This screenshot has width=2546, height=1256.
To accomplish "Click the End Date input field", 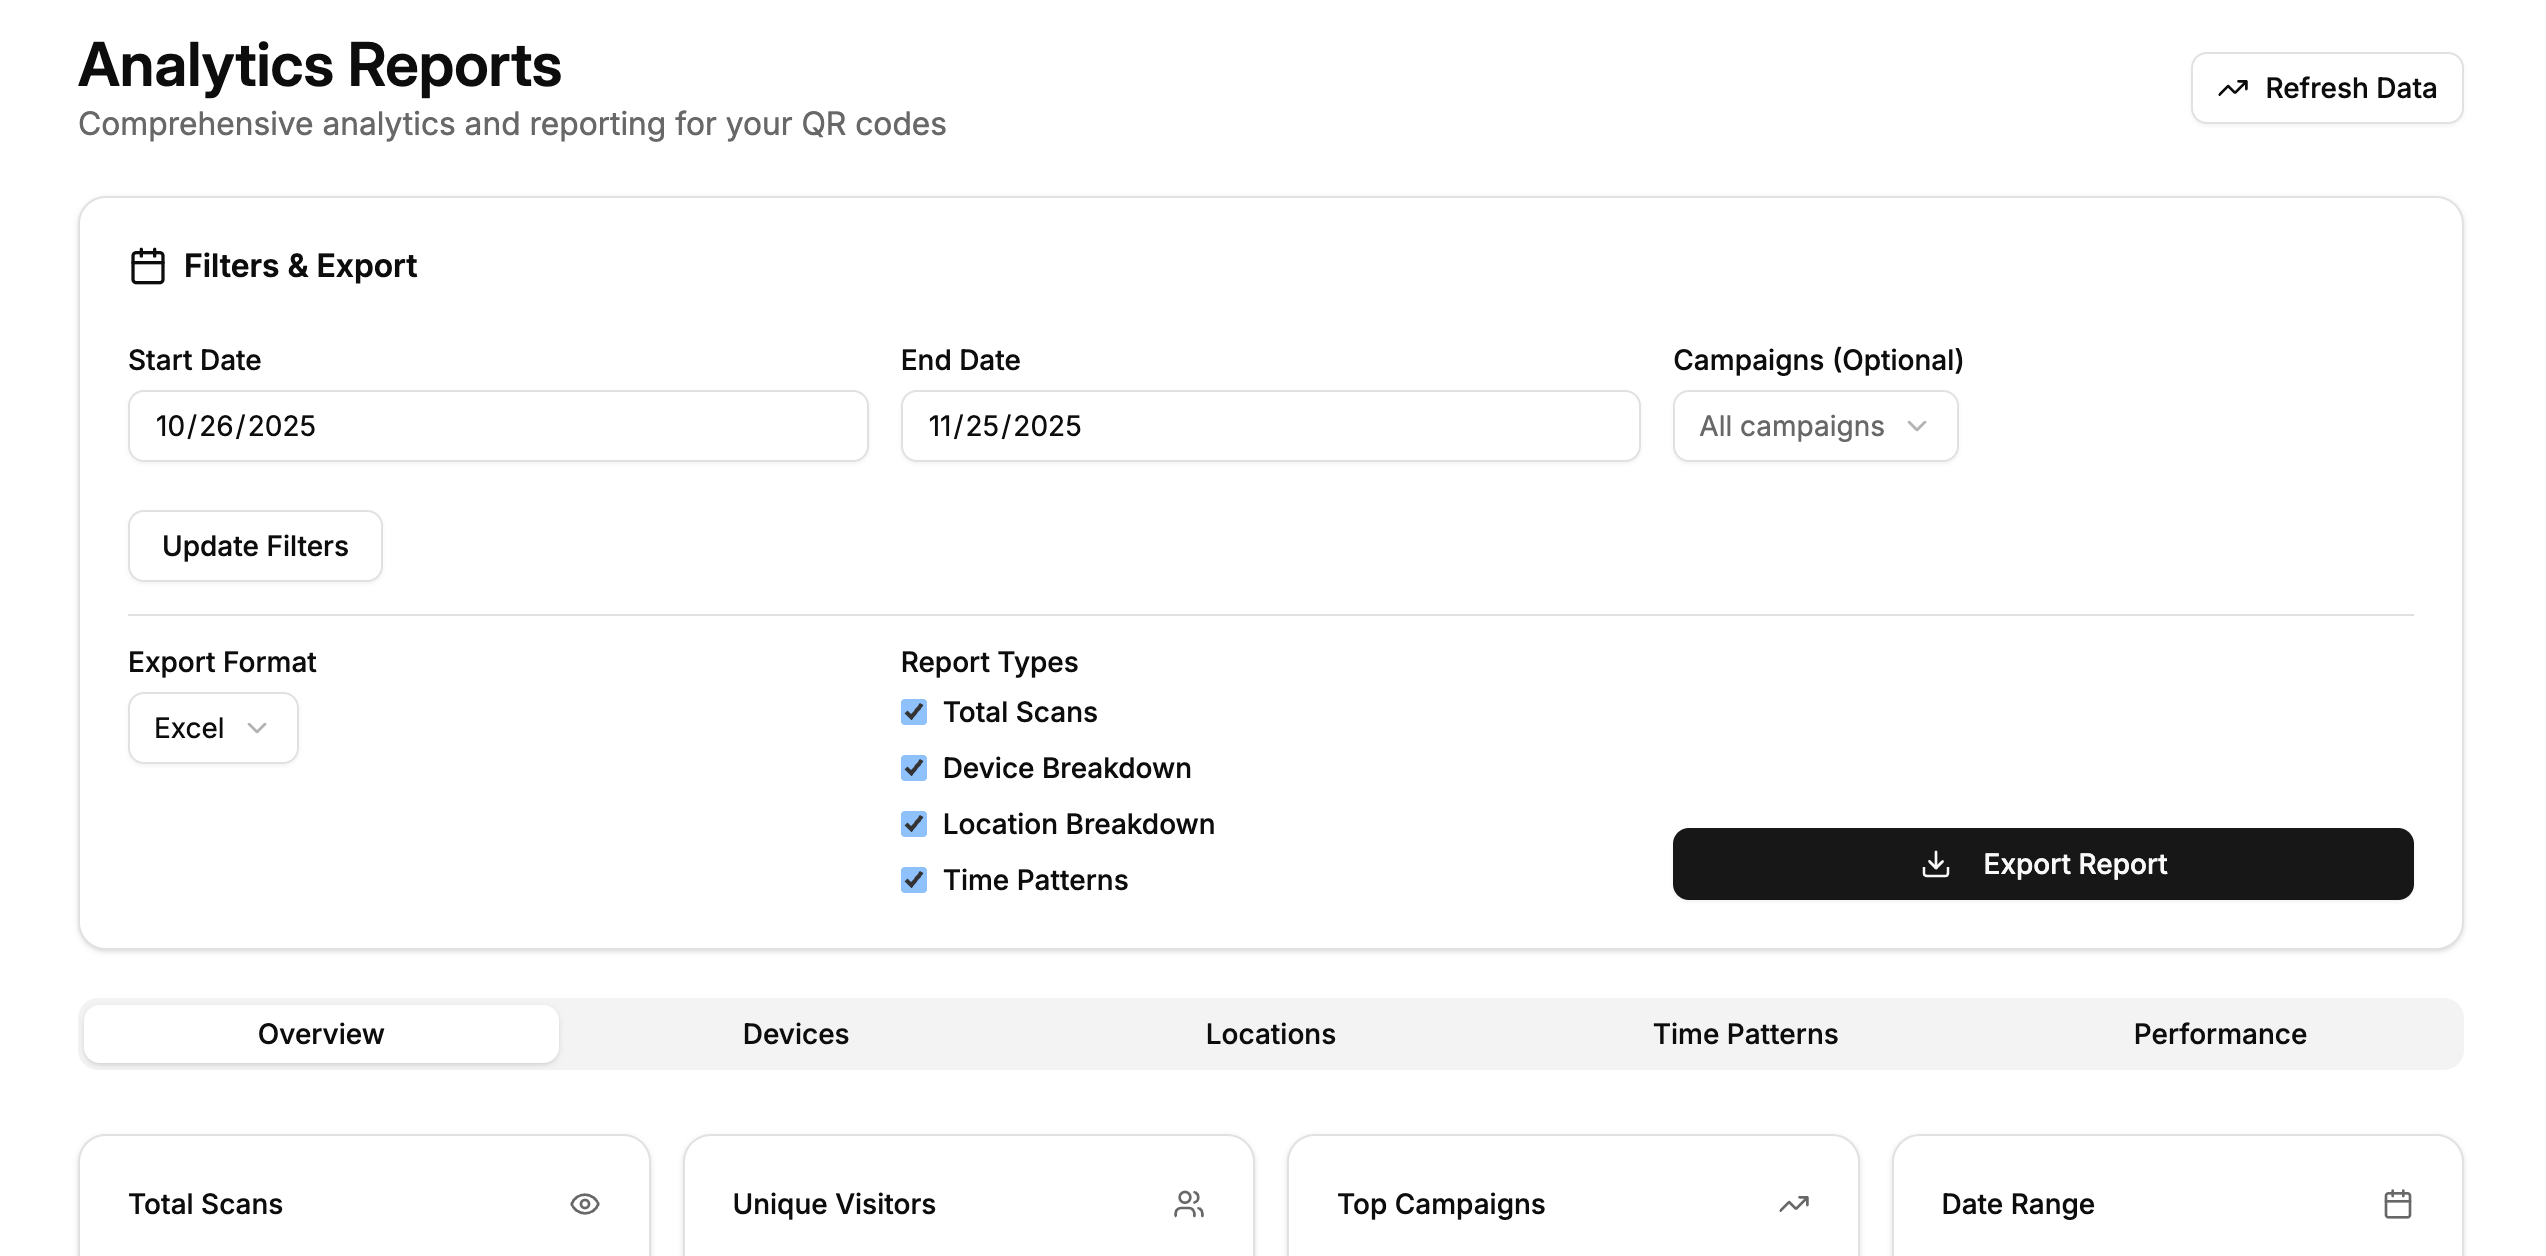I will (x=1270, y=426).
